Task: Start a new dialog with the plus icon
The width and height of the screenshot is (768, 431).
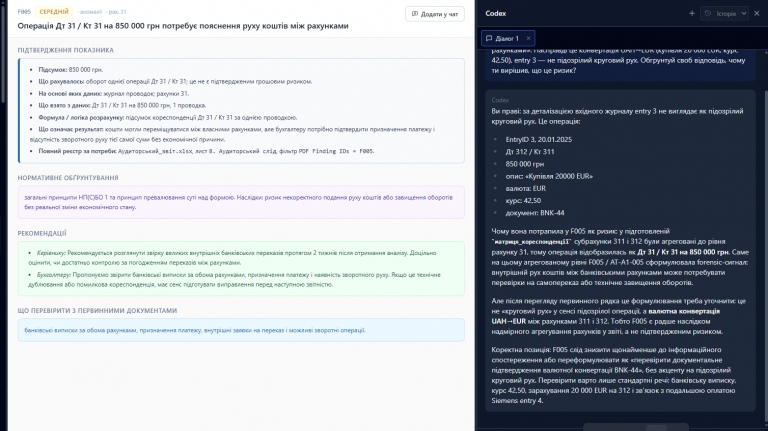Action: [692, 14]
